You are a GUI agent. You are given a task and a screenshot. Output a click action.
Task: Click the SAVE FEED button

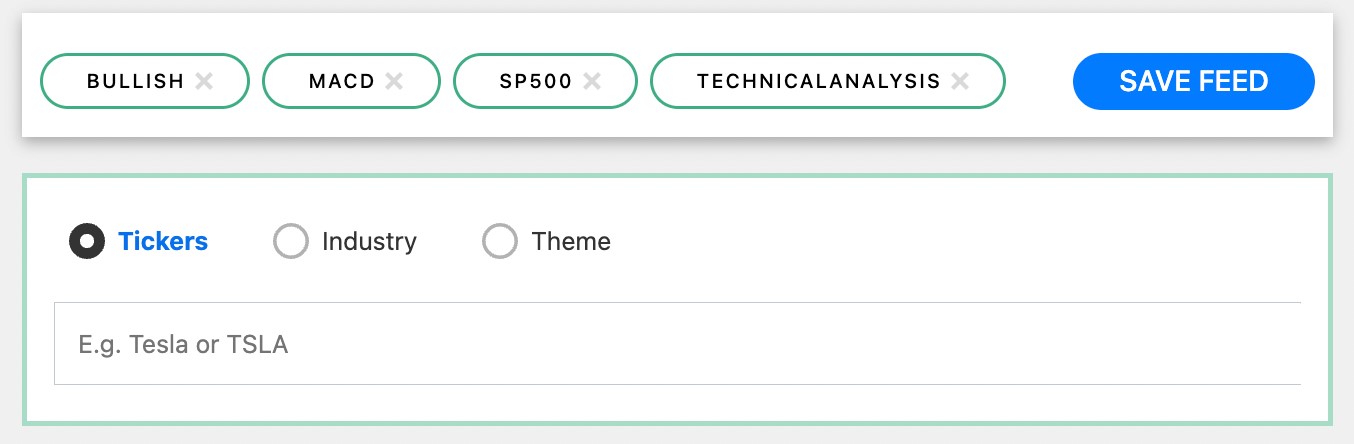coord(1193,81)
